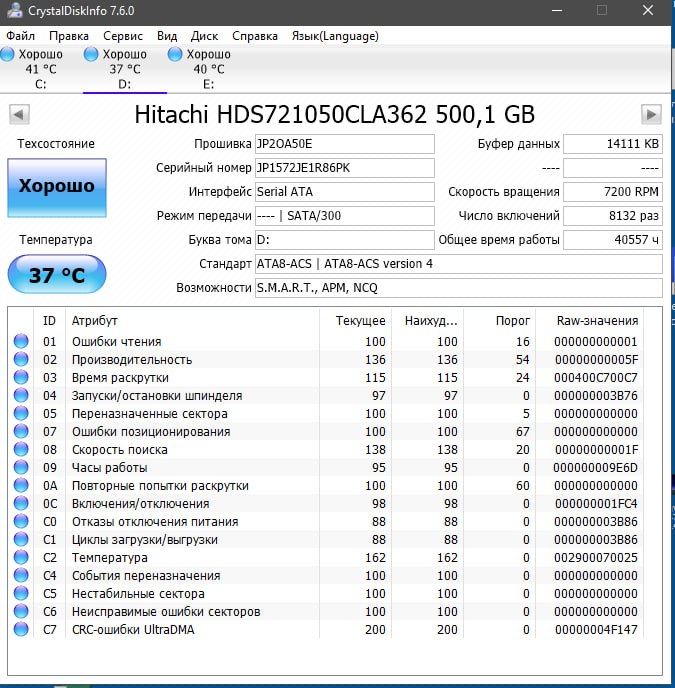Click status orb for Ошибки позиционирования row

click(x=21, y=431)
